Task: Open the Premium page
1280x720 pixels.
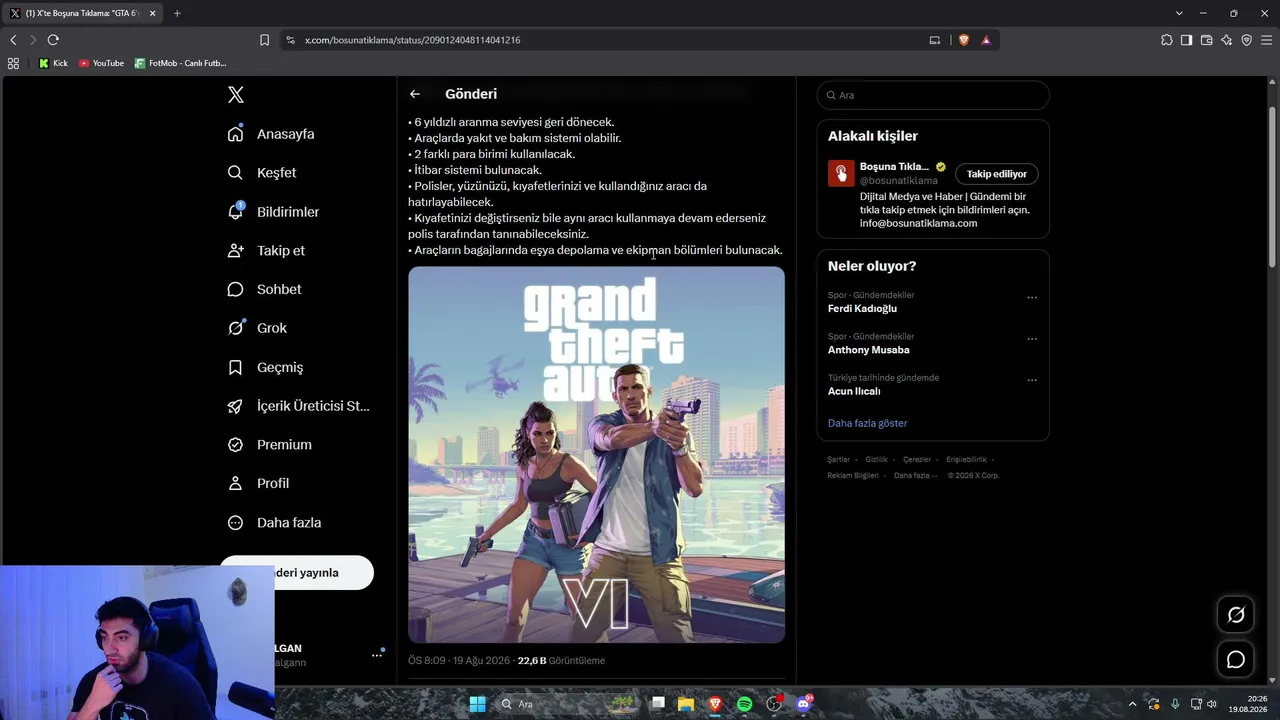Action: coord(269,445)
